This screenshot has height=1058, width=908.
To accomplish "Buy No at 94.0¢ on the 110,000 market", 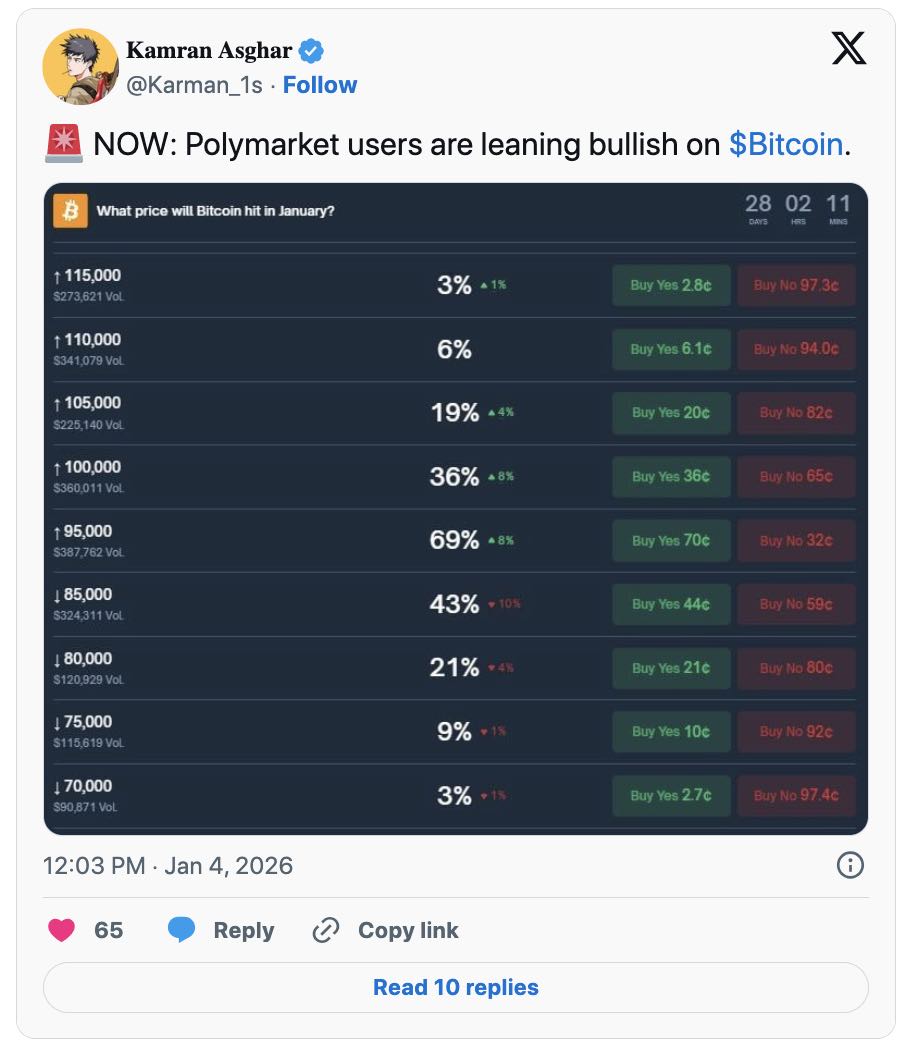I will click(796, 348).
